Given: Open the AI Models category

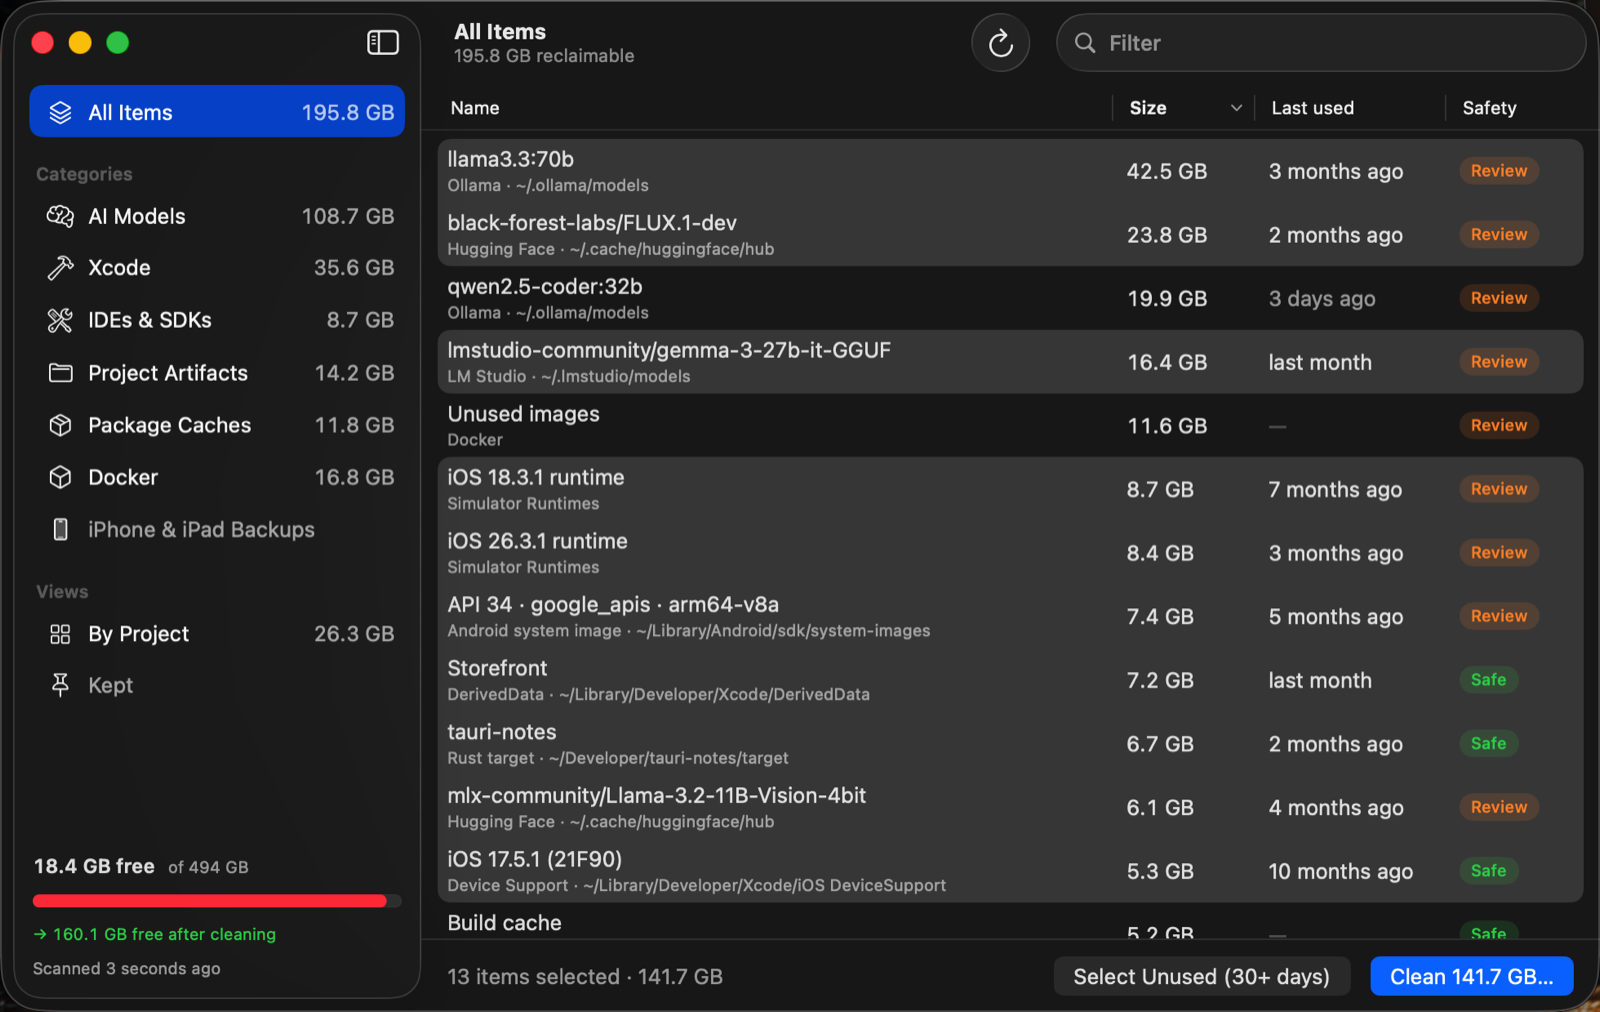Looking at the screenshot, I should (x=217, y=216).
